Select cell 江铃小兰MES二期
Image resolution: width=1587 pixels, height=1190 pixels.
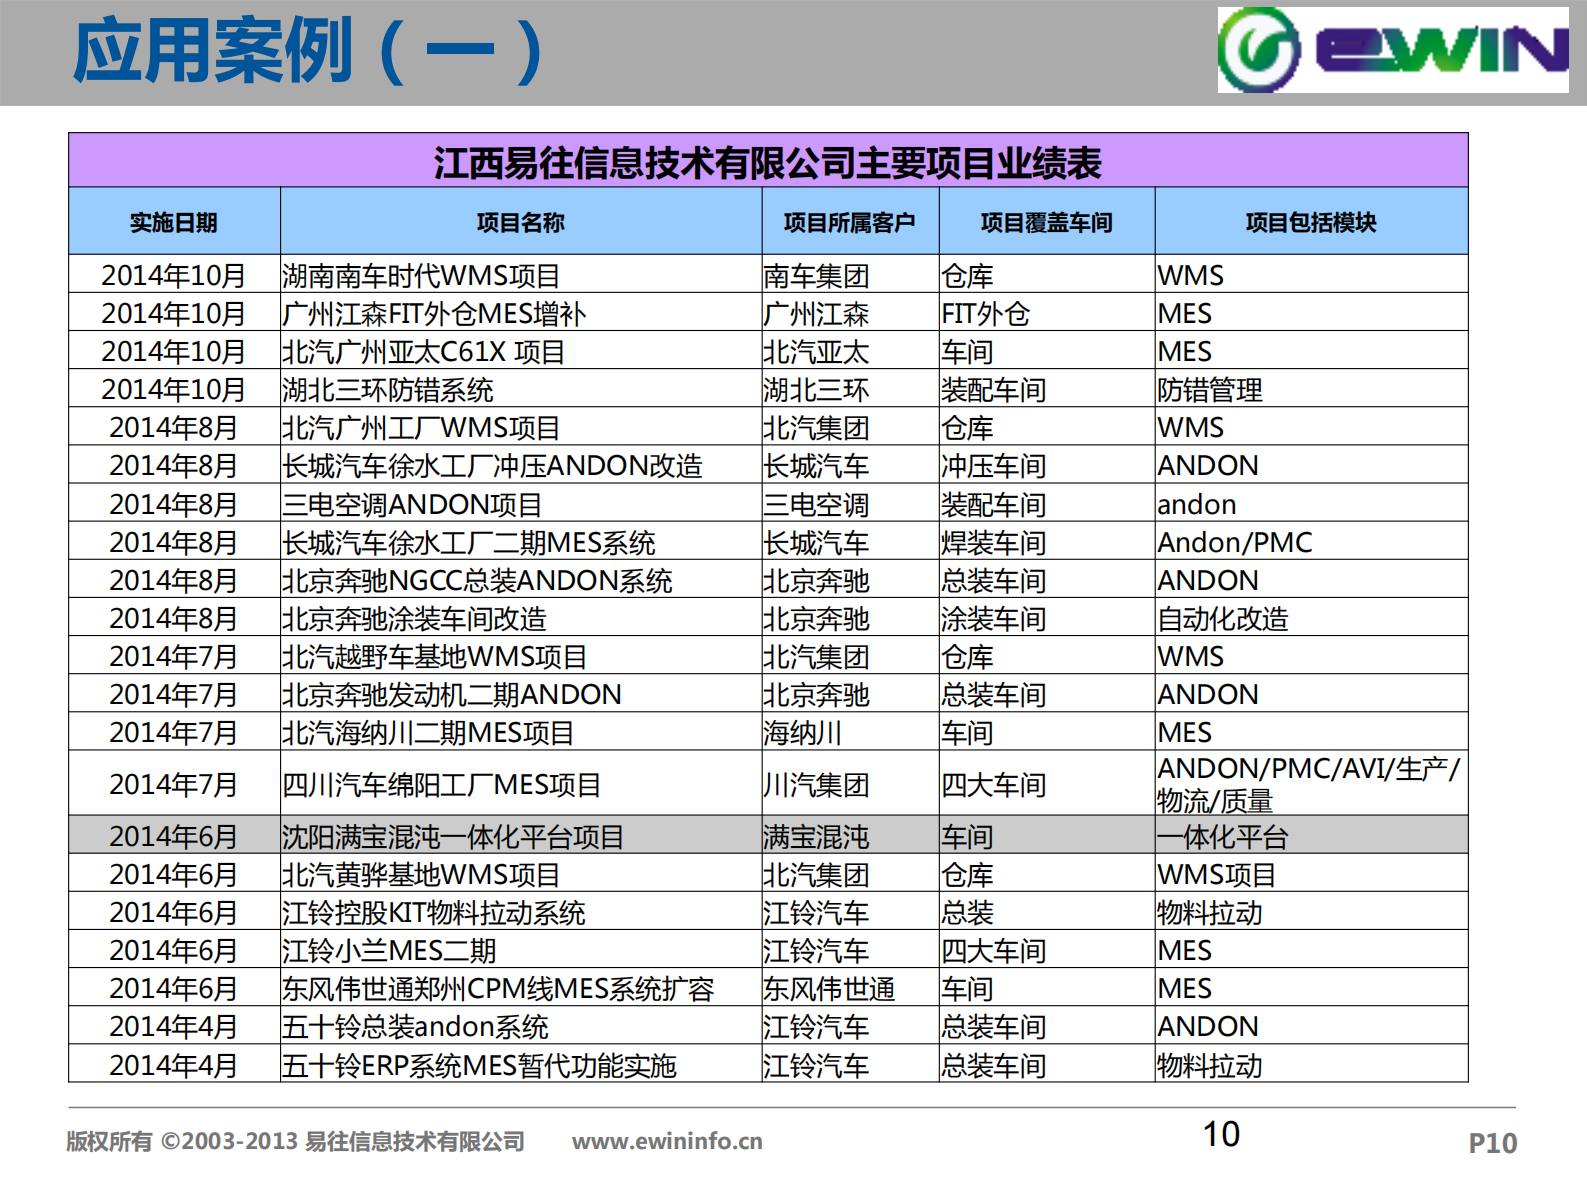pos(520,950)
